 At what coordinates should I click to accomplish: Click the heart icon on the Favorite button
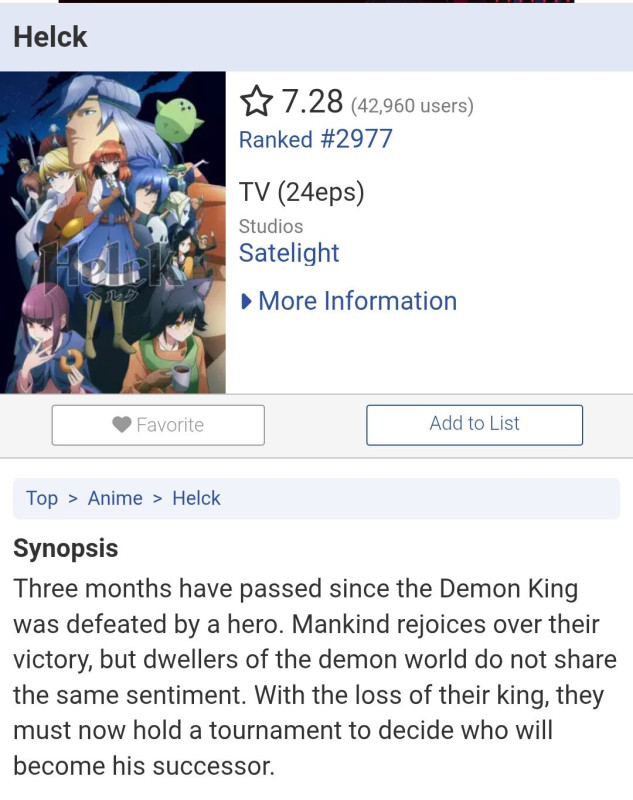(122, 424)
